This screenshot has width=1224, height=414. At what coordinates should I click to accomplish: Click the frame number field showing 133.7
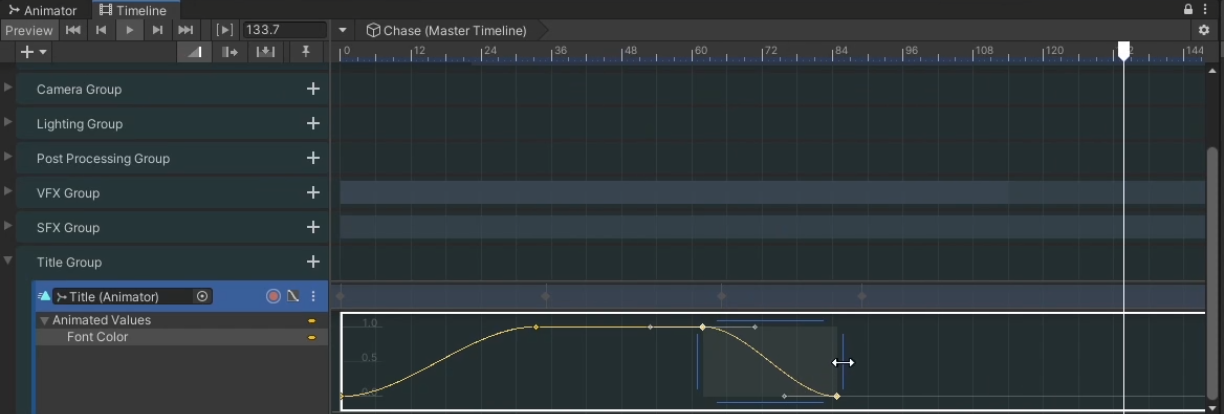pos(284,31)
